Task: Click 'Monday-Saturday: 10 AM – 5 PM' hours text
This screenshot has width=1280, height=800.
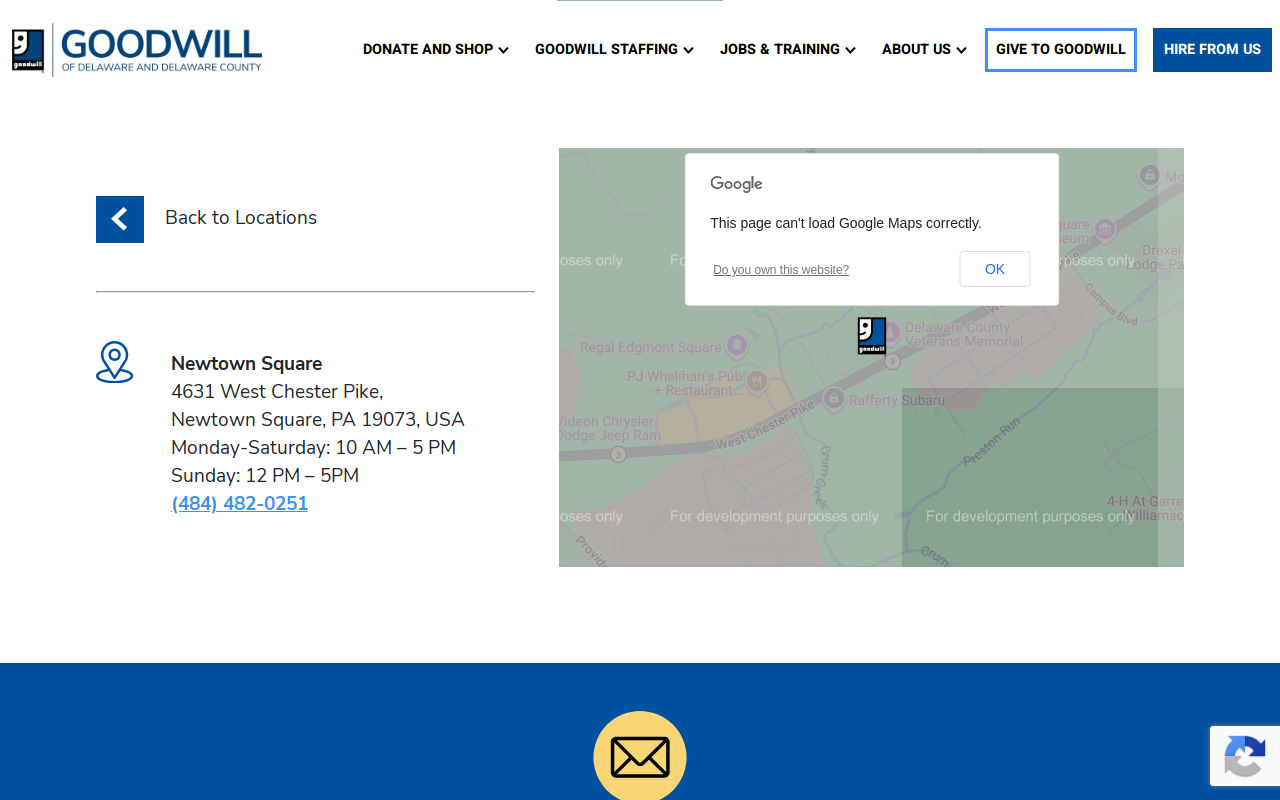Action: point(314,447)
